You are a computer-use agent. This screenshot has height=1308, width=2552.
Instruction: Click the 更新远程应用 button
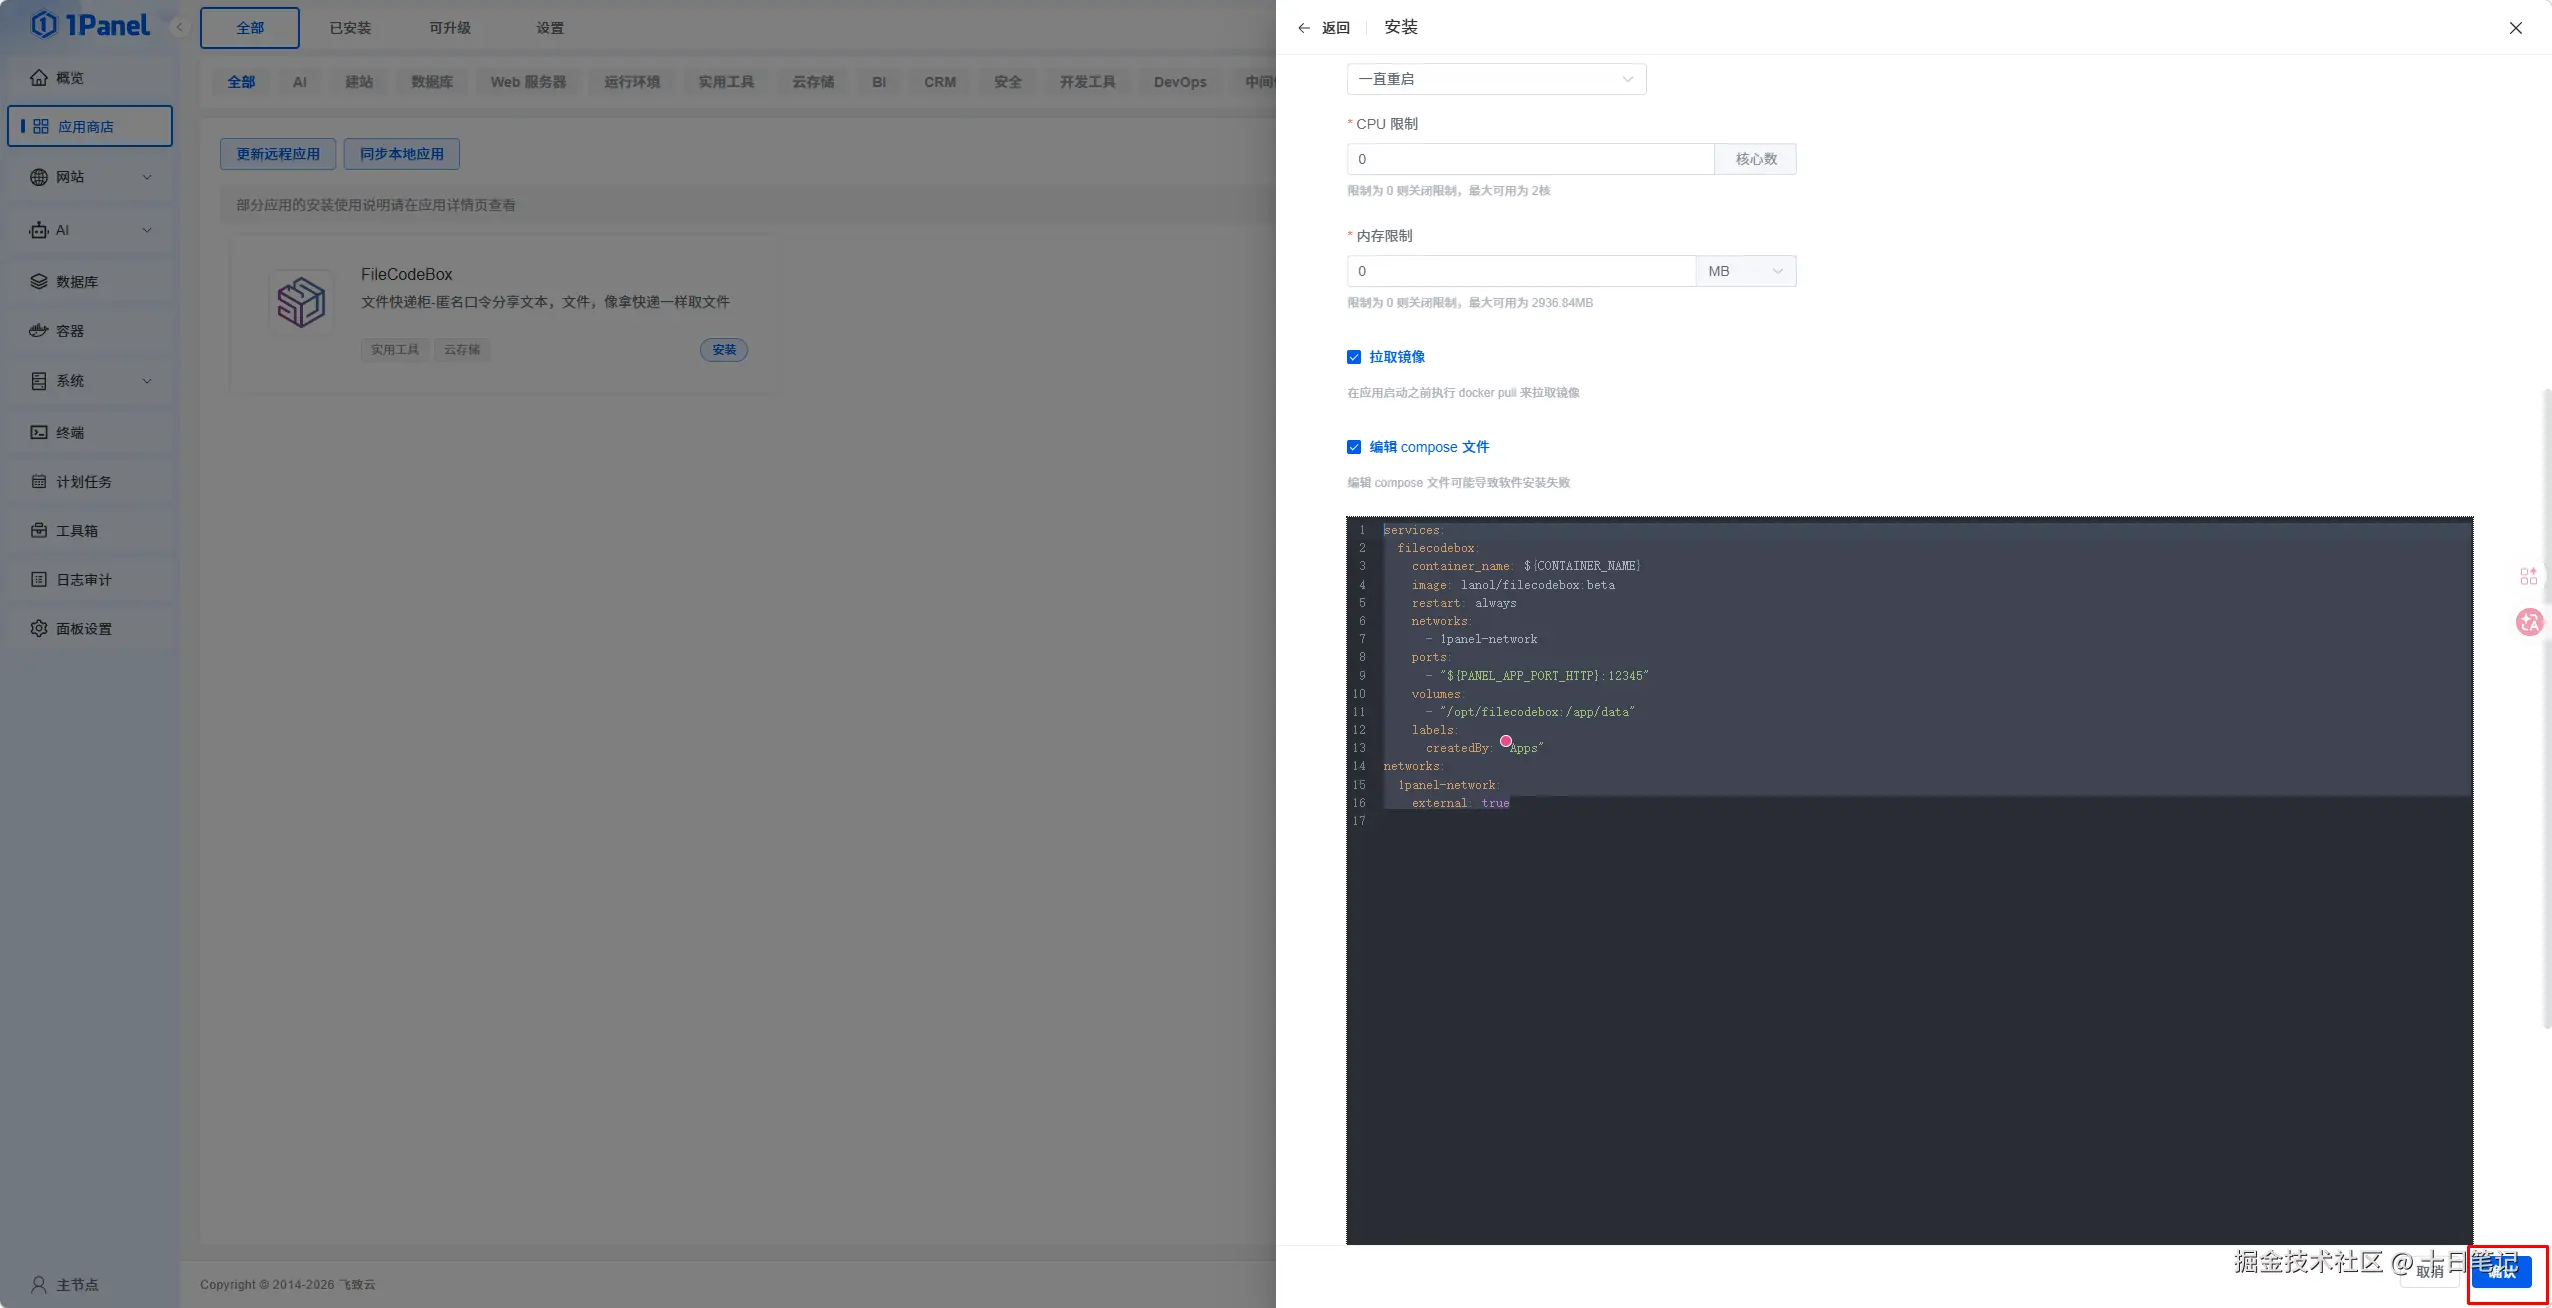tap(278, 154)
